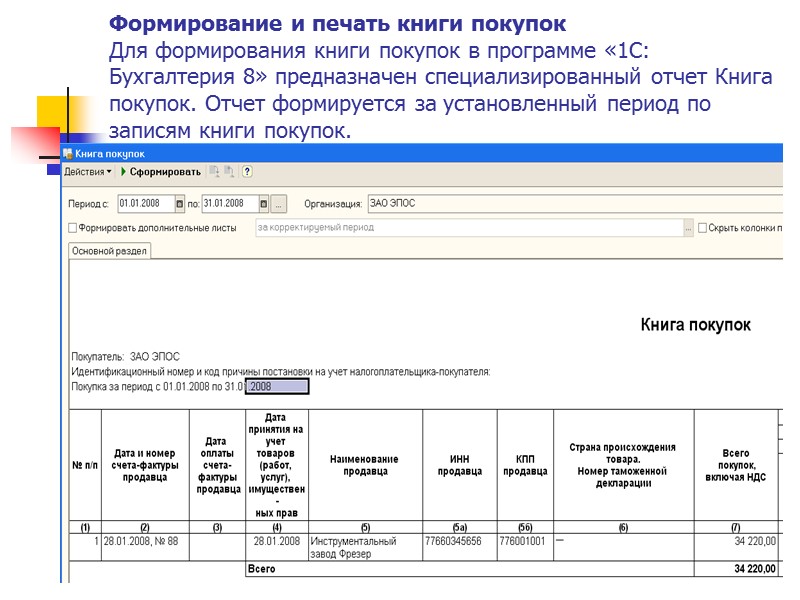Image resolution: width=800 pixels, height=600 pixels.
Task: Click the column number (4) cell
Action: tap(277, 527)
